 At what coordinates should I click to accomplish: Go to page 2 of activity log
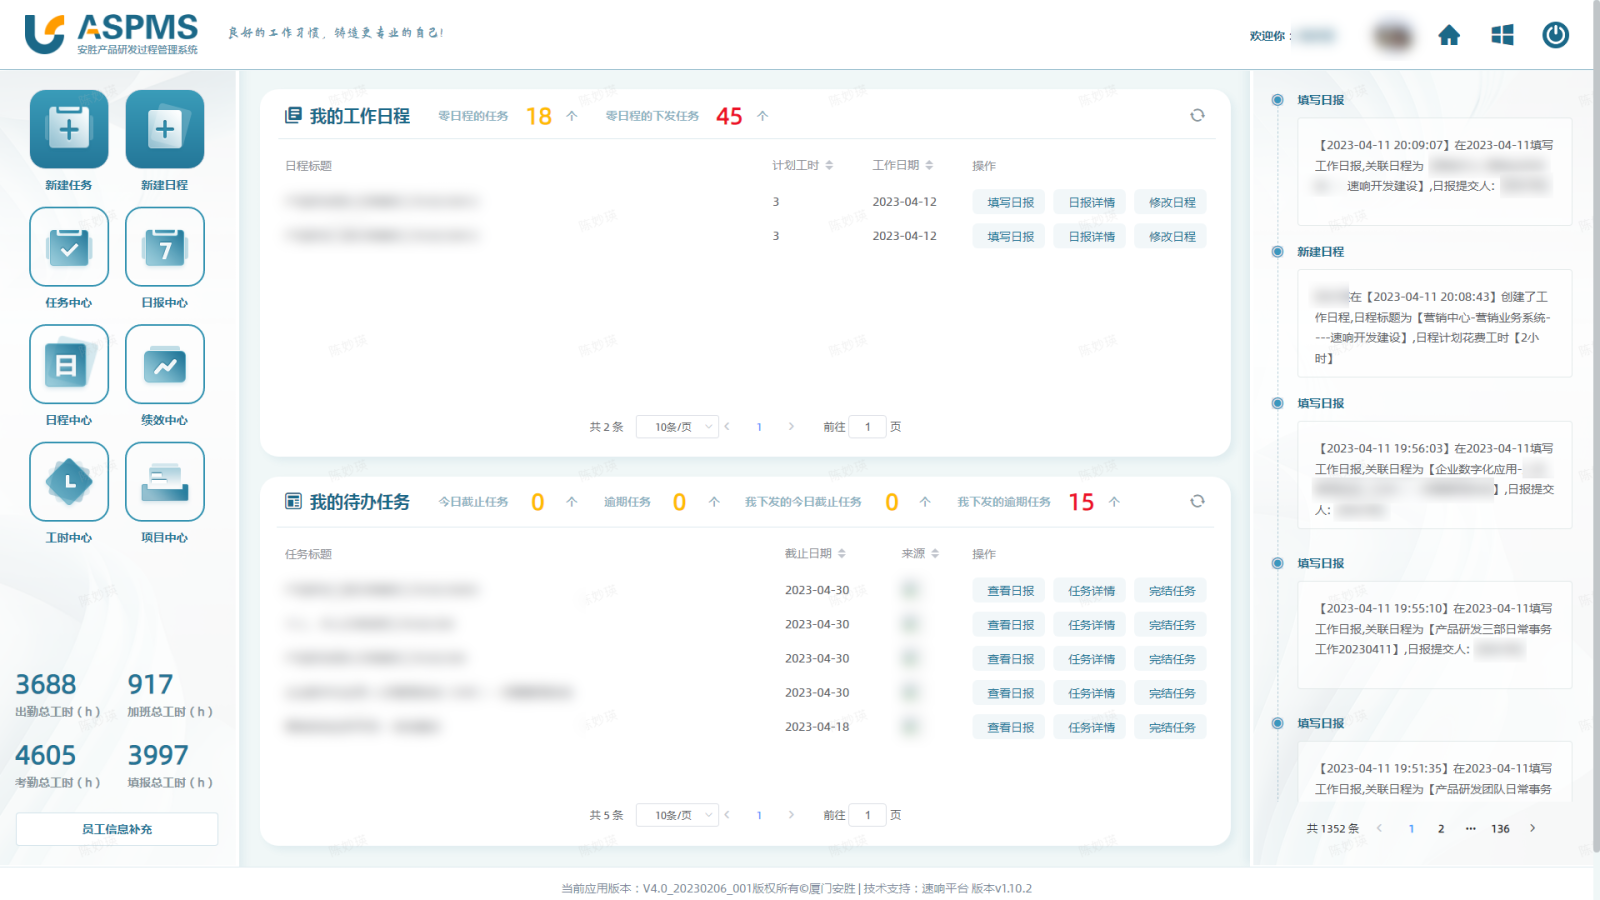coord(1441,829)
